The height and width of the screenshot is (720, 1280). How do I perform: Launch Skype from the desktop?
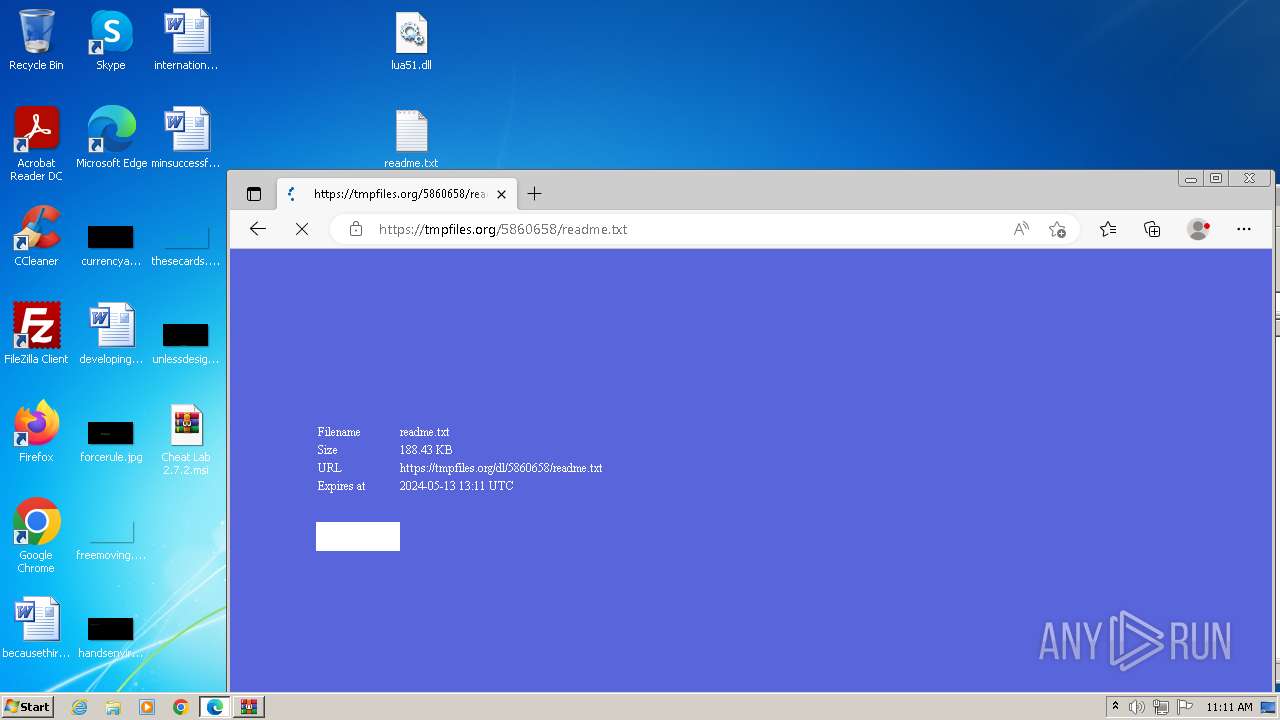[x=111, y=40]
